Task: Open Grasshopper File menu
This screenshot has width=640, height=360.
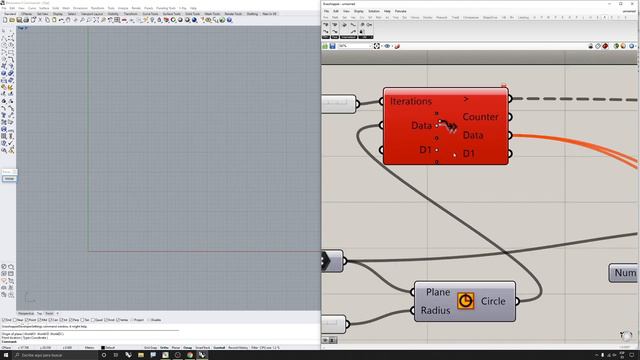Action: click(326, 11)
